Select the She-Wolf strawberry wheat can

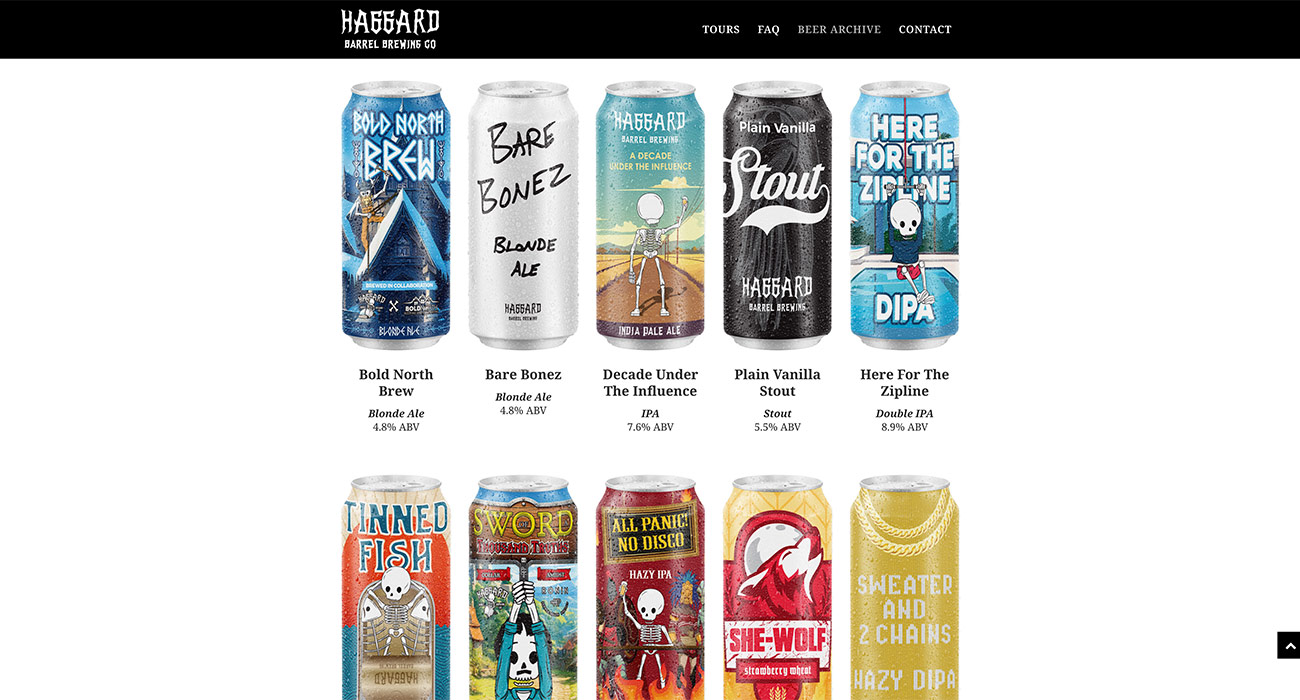[x=777, y=587]
